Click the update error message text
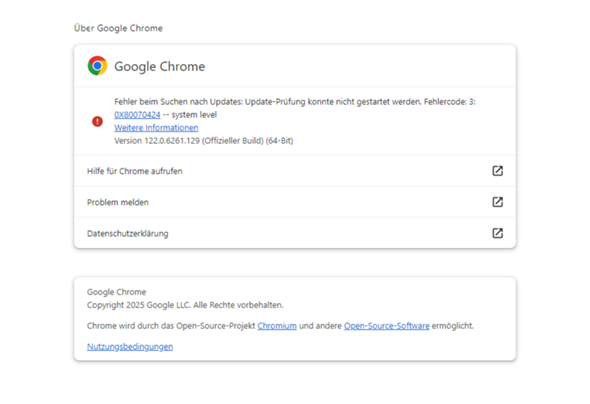 [295, 102]
